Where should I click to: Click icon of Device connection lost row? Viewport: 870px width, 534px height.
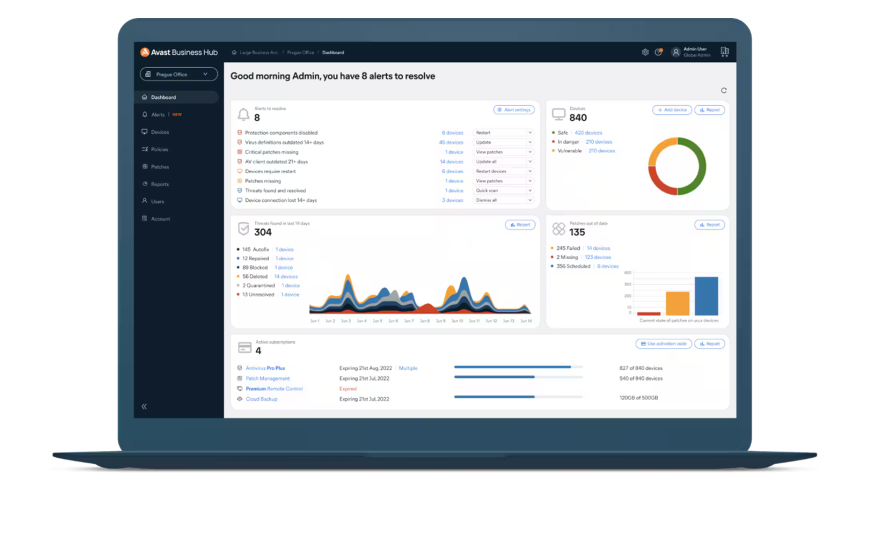[240, 200]
